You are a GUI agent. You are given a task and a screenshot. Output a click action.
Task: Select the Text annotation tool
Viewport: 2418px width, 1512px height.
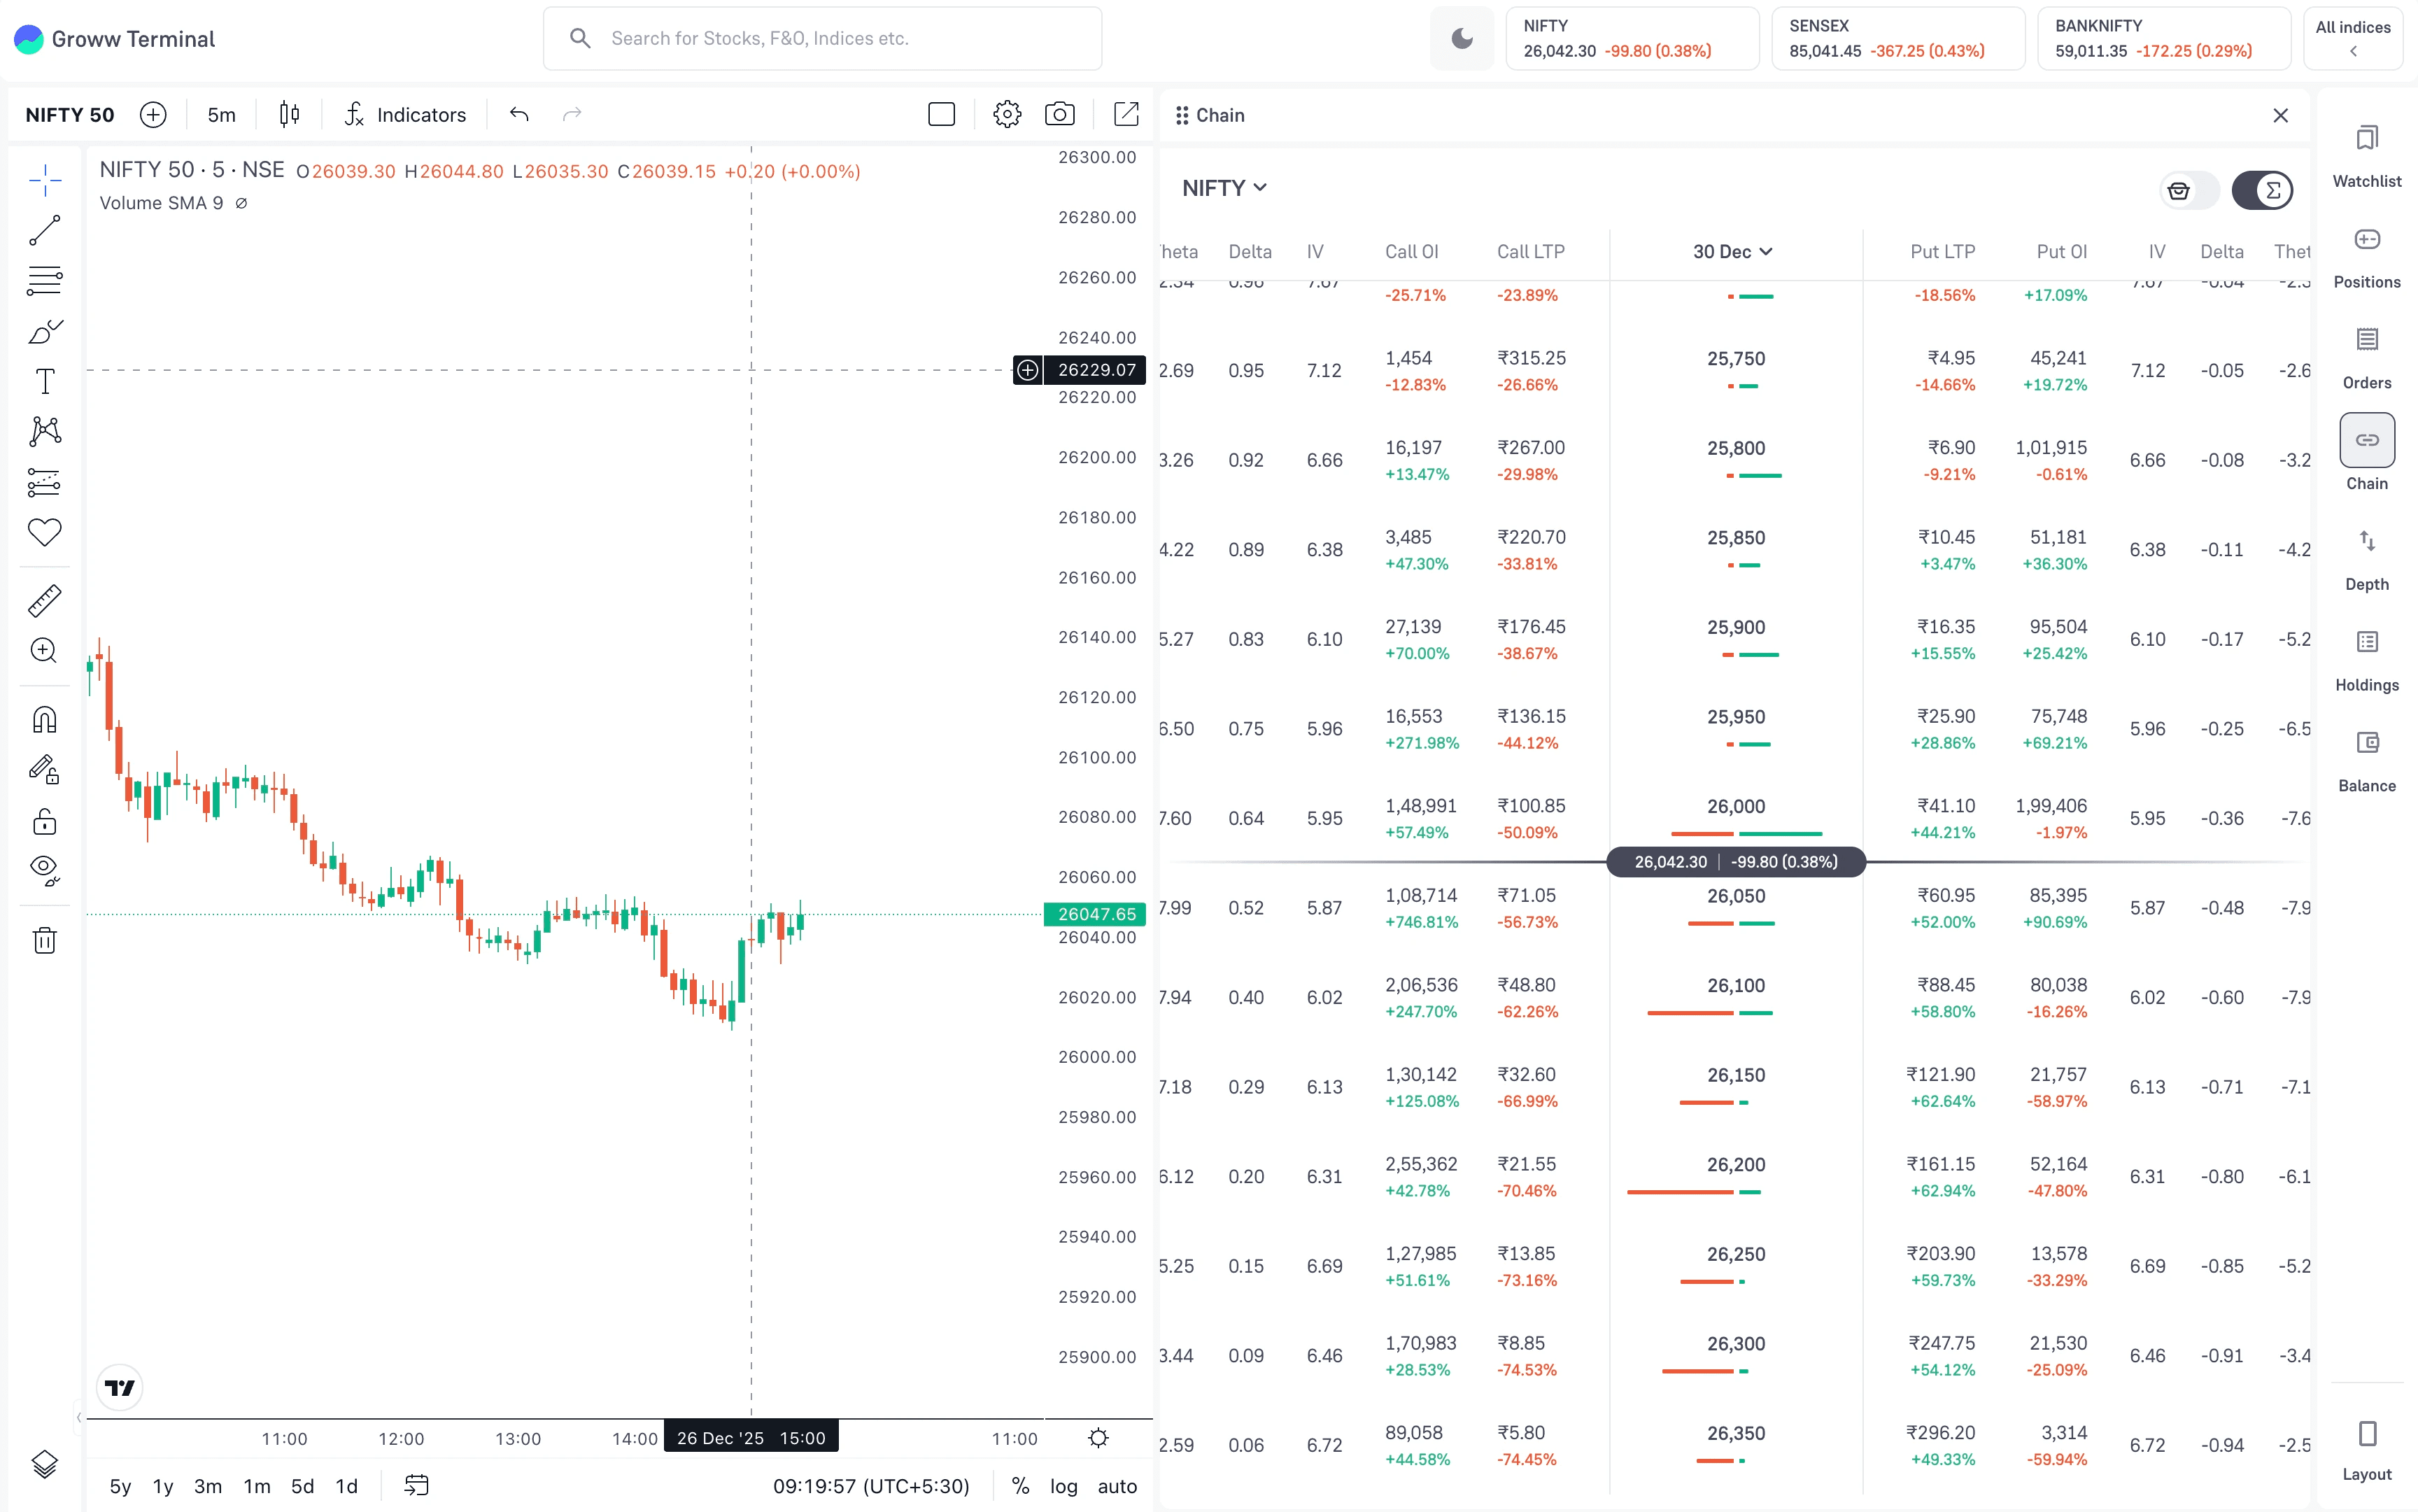pos(44,382)
